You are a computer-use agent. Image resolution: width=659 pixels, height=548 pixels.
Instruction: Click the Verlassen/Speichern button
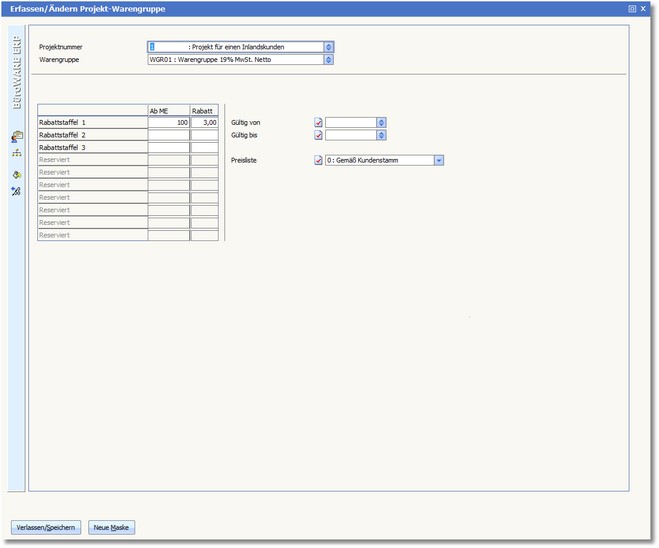tap(46, 527)
